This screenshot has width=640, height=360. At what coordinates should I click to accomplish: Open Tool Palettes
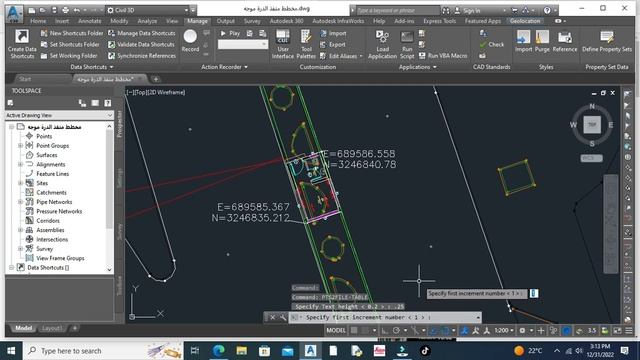pos(306,44)
